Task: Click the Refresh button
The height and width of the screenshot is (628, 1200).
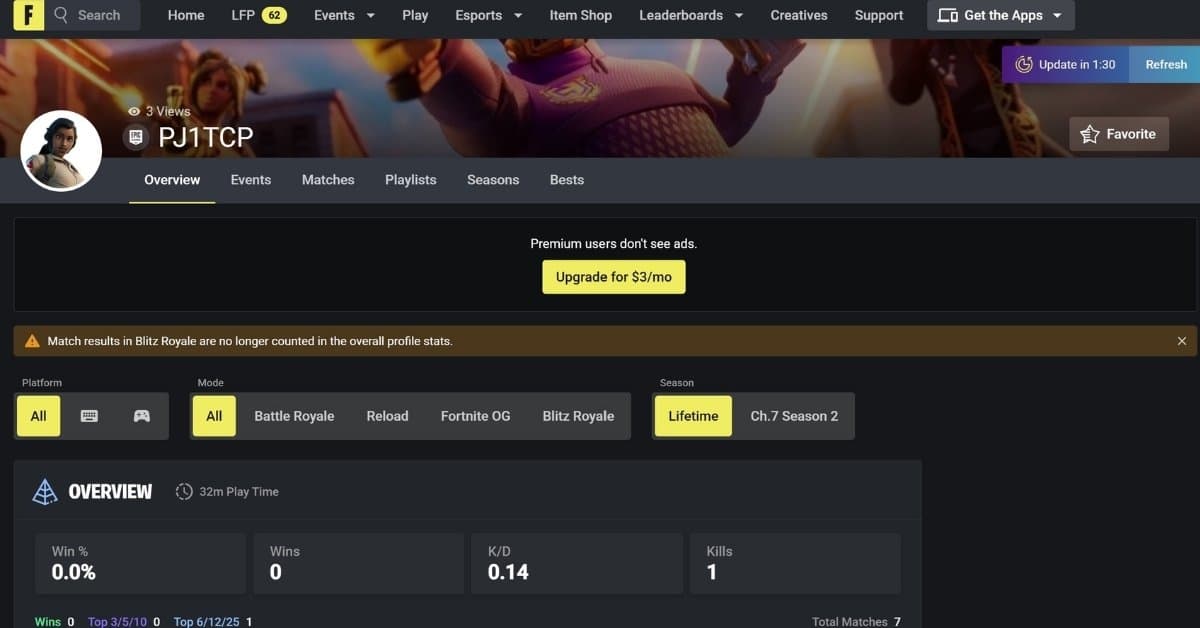Action: 1166,64
